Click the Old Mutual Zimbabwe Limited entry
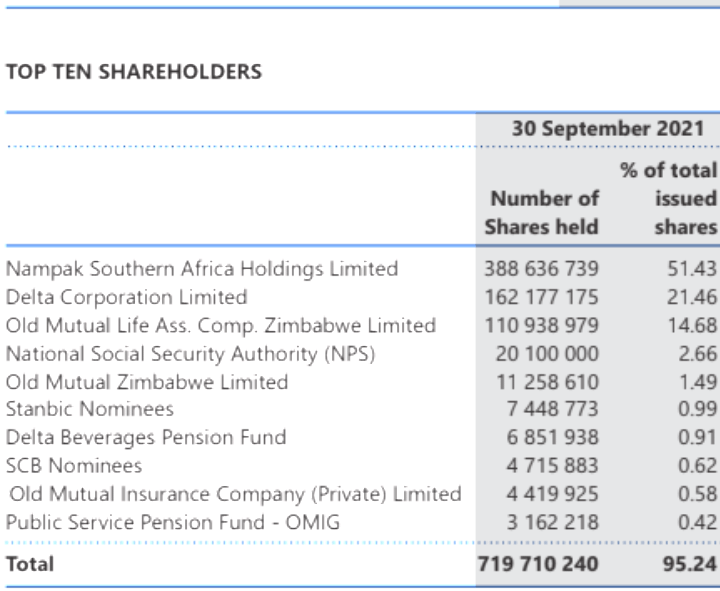 pos(147,382)
